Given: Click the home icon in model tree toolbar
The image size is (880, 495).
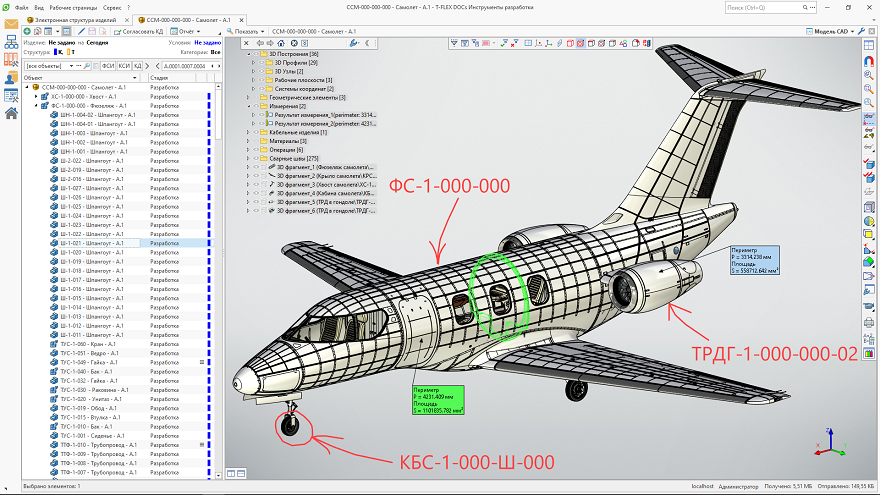Looking at the screenshot, I should (281, 43).
